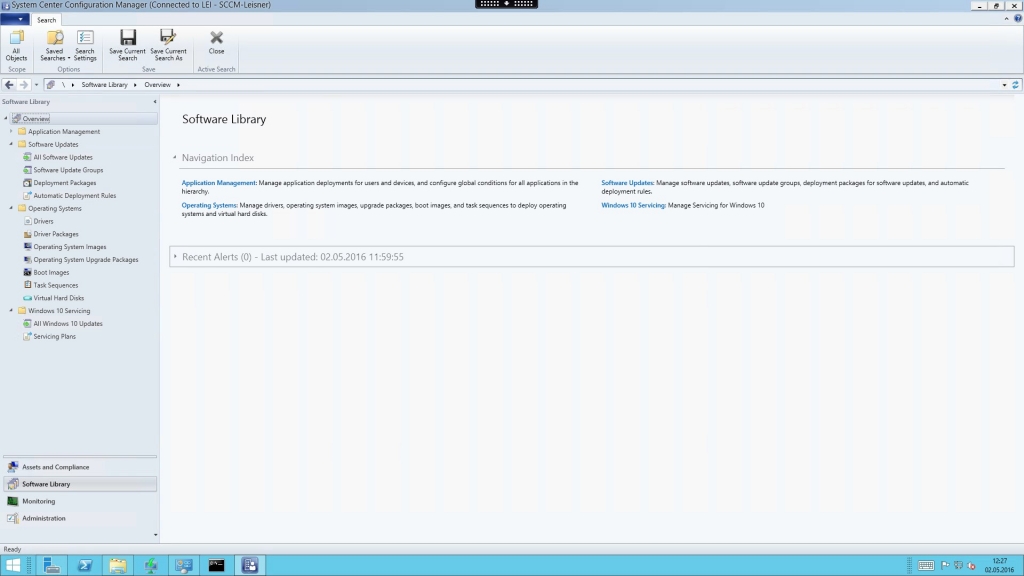
Task: Click Save Current Search As
Action: pyautogui.click(x=168, y=46)
